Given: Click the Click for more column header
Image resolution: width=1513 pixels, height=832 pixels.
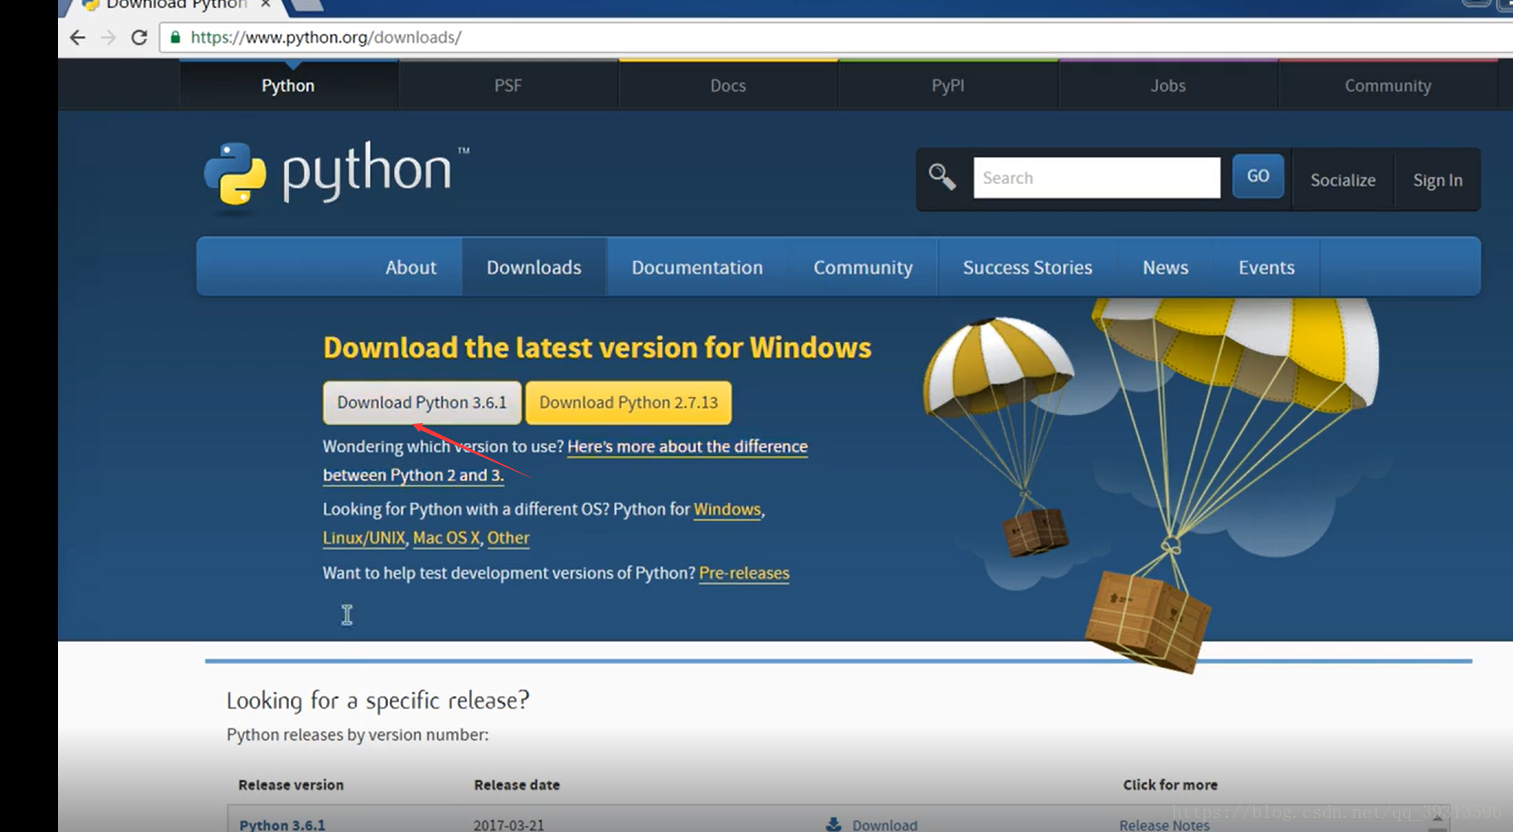Looking at the screenshot, I should [1170, 785].
